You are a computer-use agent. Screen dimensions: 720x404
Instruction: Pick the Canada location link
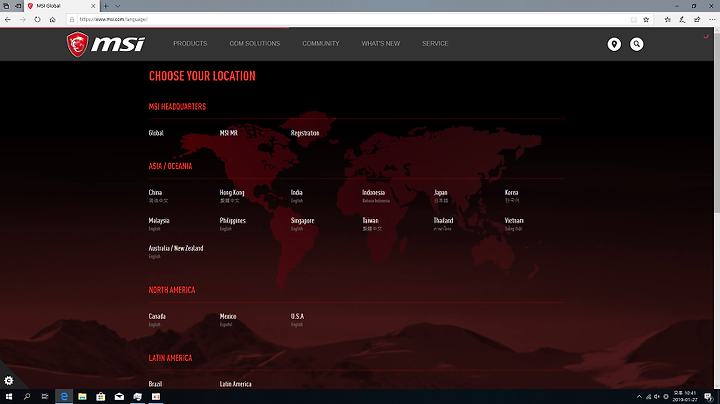(157, 317)
